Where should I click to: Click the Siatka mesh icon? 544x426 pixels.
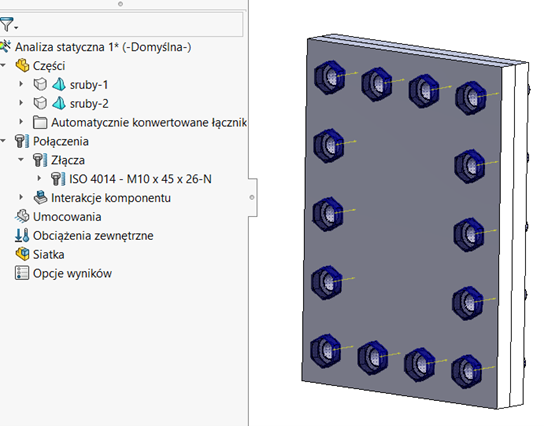22,254
